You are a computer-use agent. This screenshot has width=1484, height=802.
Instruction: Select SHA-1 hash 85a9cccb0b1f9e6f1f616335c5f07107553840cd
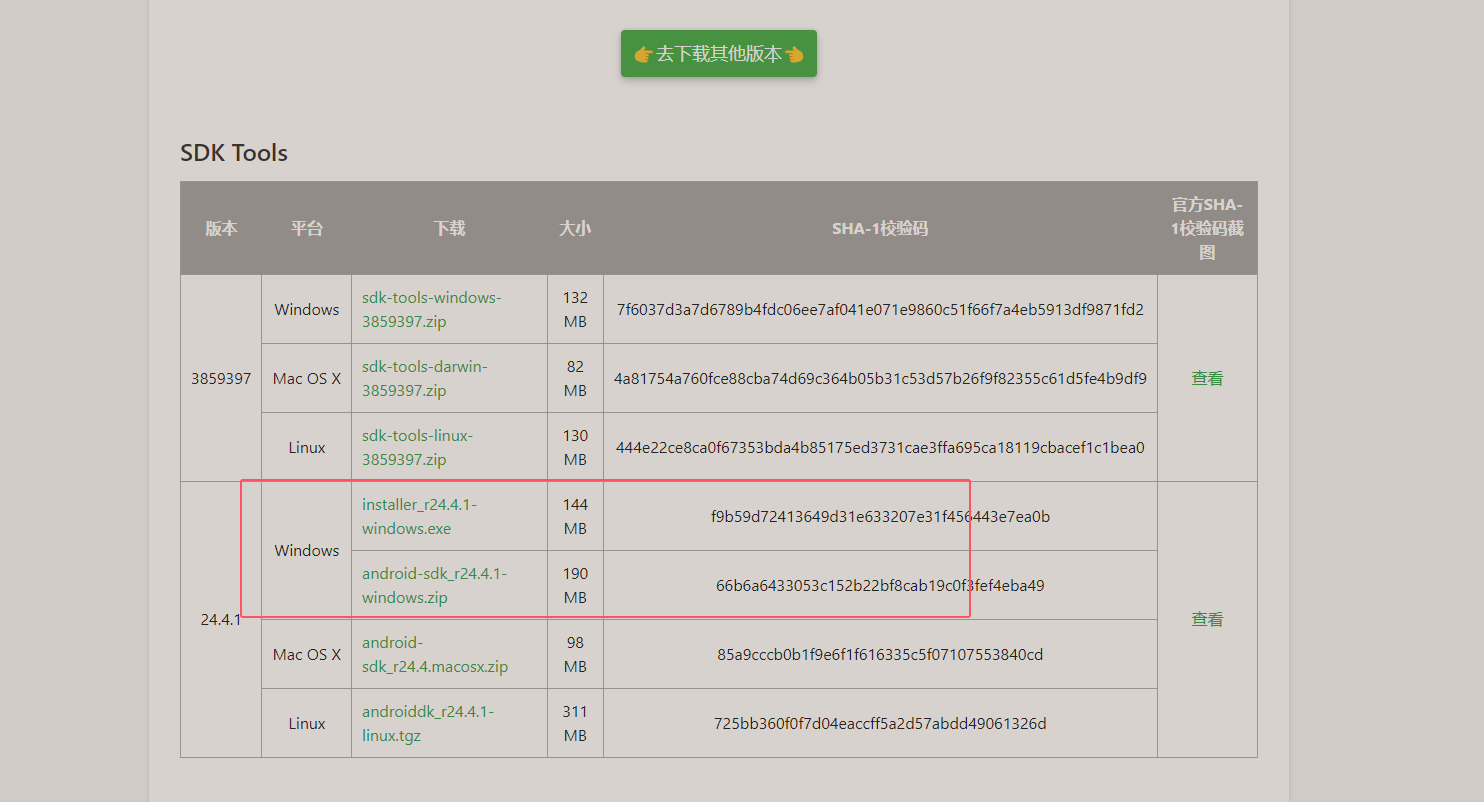880,654
